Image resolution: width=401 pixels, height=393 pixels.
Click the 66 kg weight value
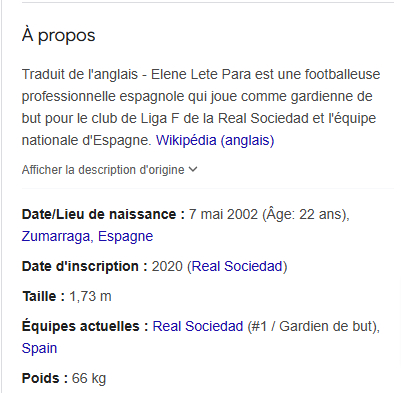click(x=89, y=379)
